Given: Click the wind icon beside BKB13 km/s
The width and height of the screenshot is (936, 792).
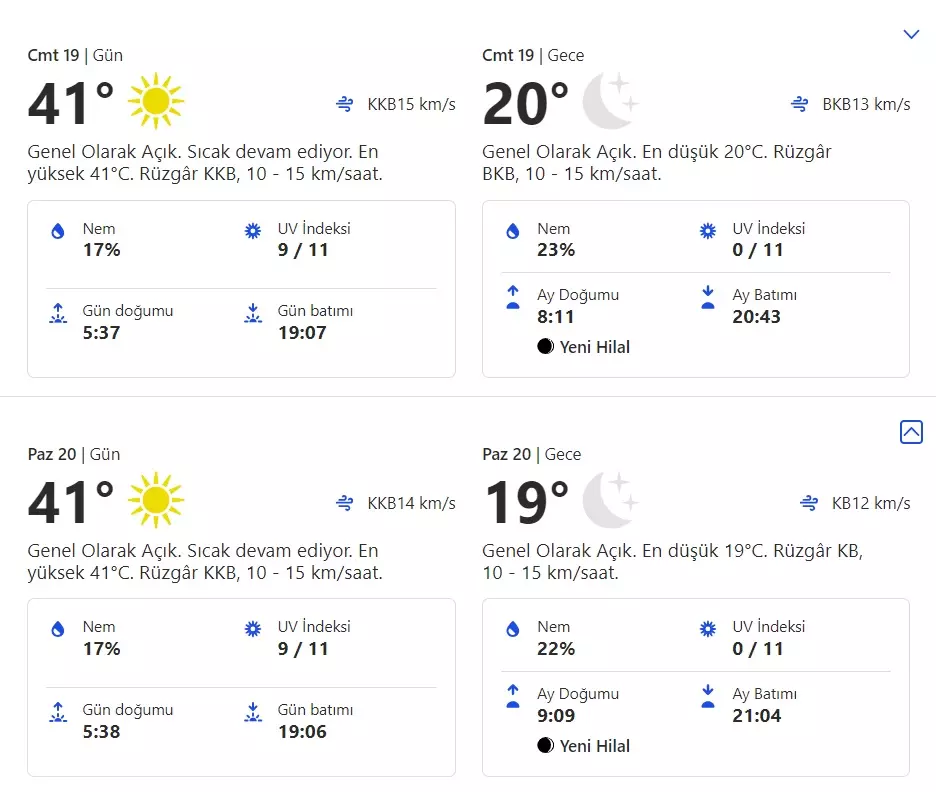Looking at the screenshot, I should pyautogui.click(x=799, y=104).
